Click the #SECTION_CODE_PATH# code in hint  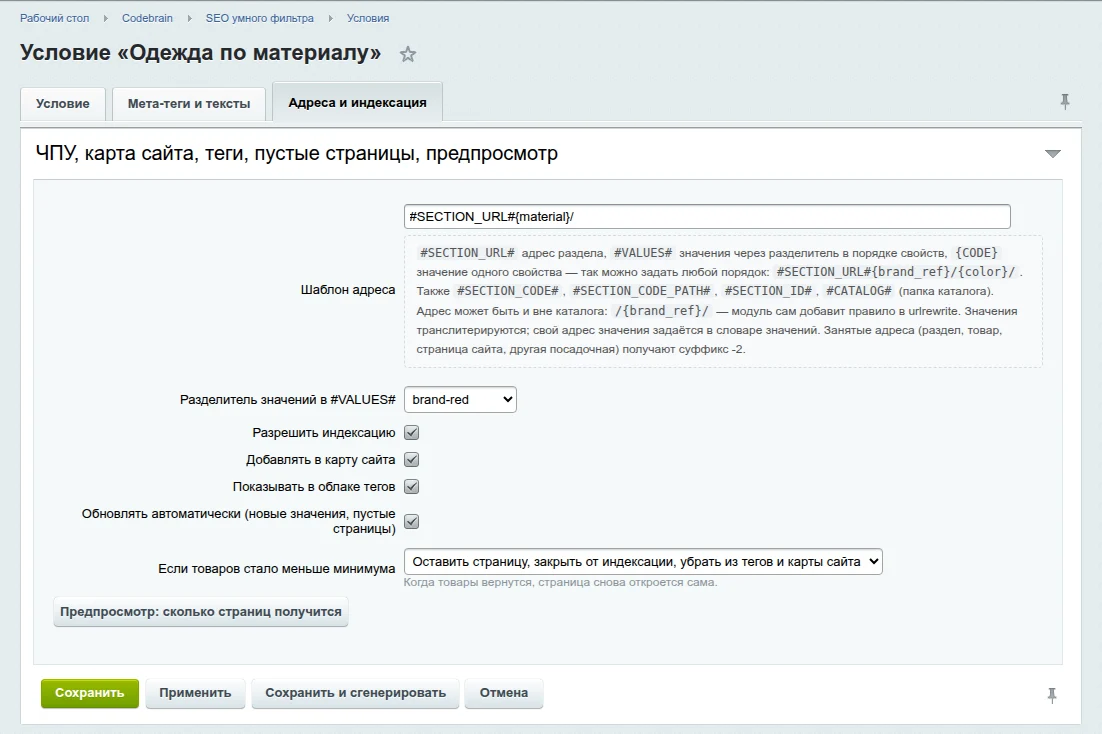(x=641, y=290)
